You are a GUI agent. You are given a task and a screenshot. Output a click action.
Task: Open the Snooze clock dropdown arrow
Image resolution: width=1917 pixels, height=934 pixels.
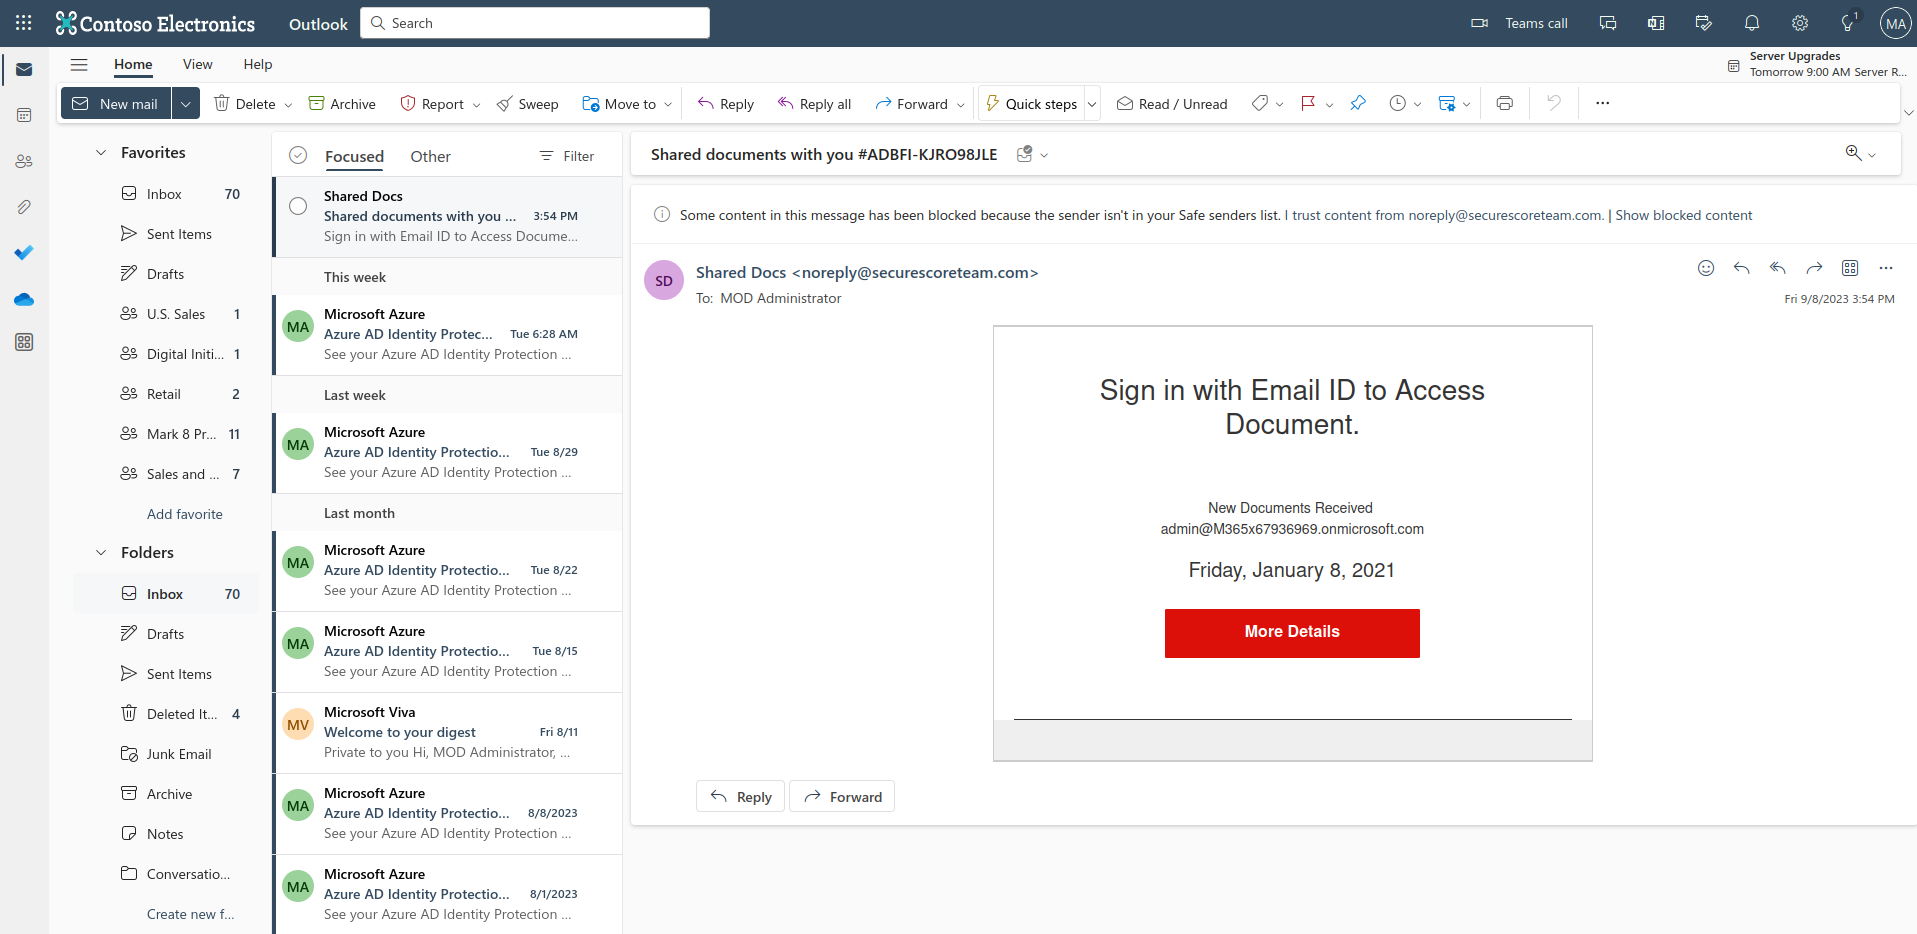click(1417, 105)
